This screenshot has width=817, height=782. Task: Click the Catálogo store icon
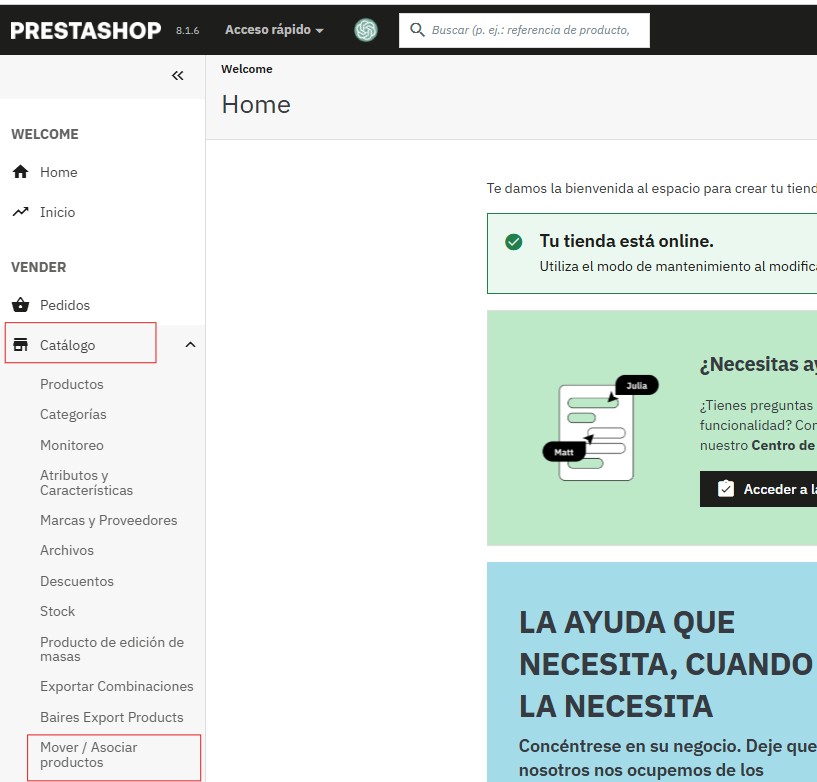pyautogui.click(x=20, y=345)
